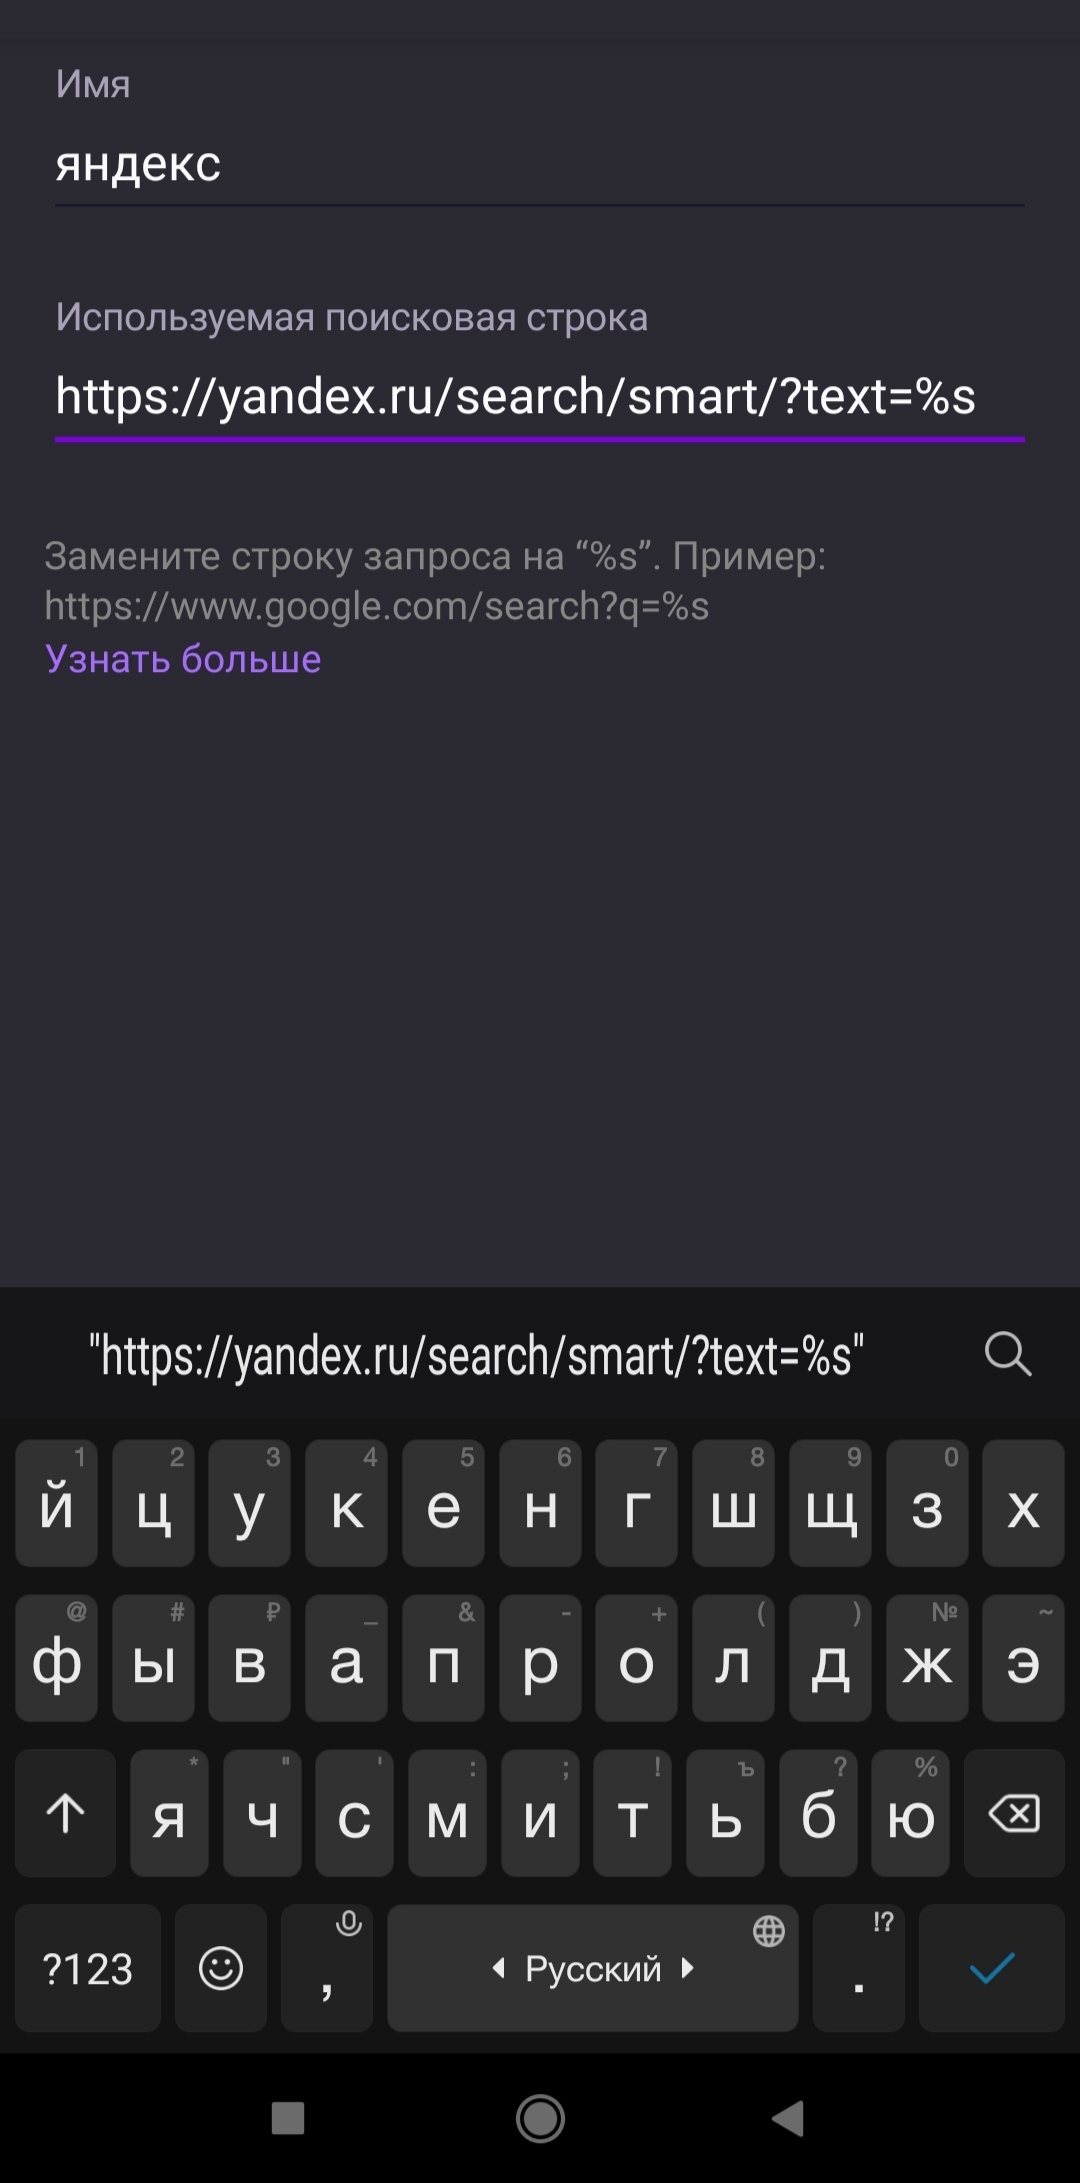Tap the Android back triangle button
Viewport: 1080px width, 2183px height.
[788, 2117]
